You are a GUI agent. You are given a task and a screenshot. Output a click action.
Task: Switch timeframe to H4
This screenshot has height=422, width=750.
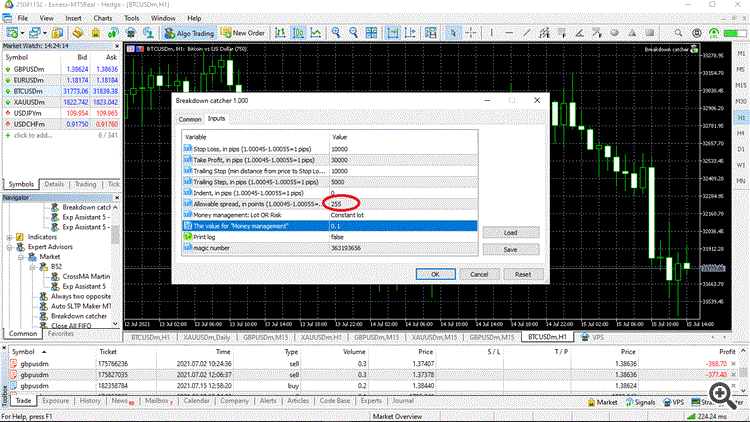(741, 133)
